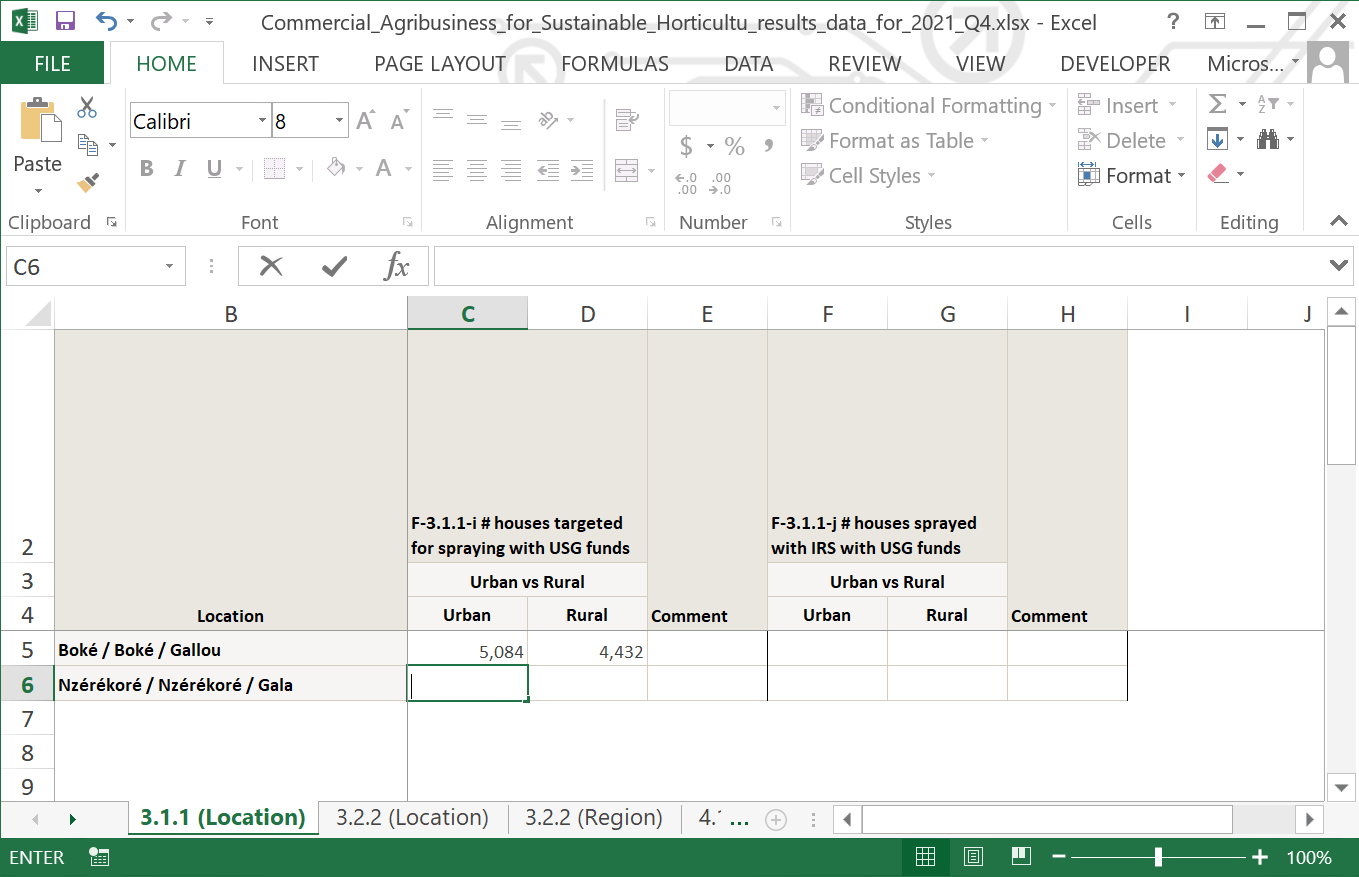Toggle Align Right for cell text
This screenshot has width=1359, height=877.
(x=511, y=171)
